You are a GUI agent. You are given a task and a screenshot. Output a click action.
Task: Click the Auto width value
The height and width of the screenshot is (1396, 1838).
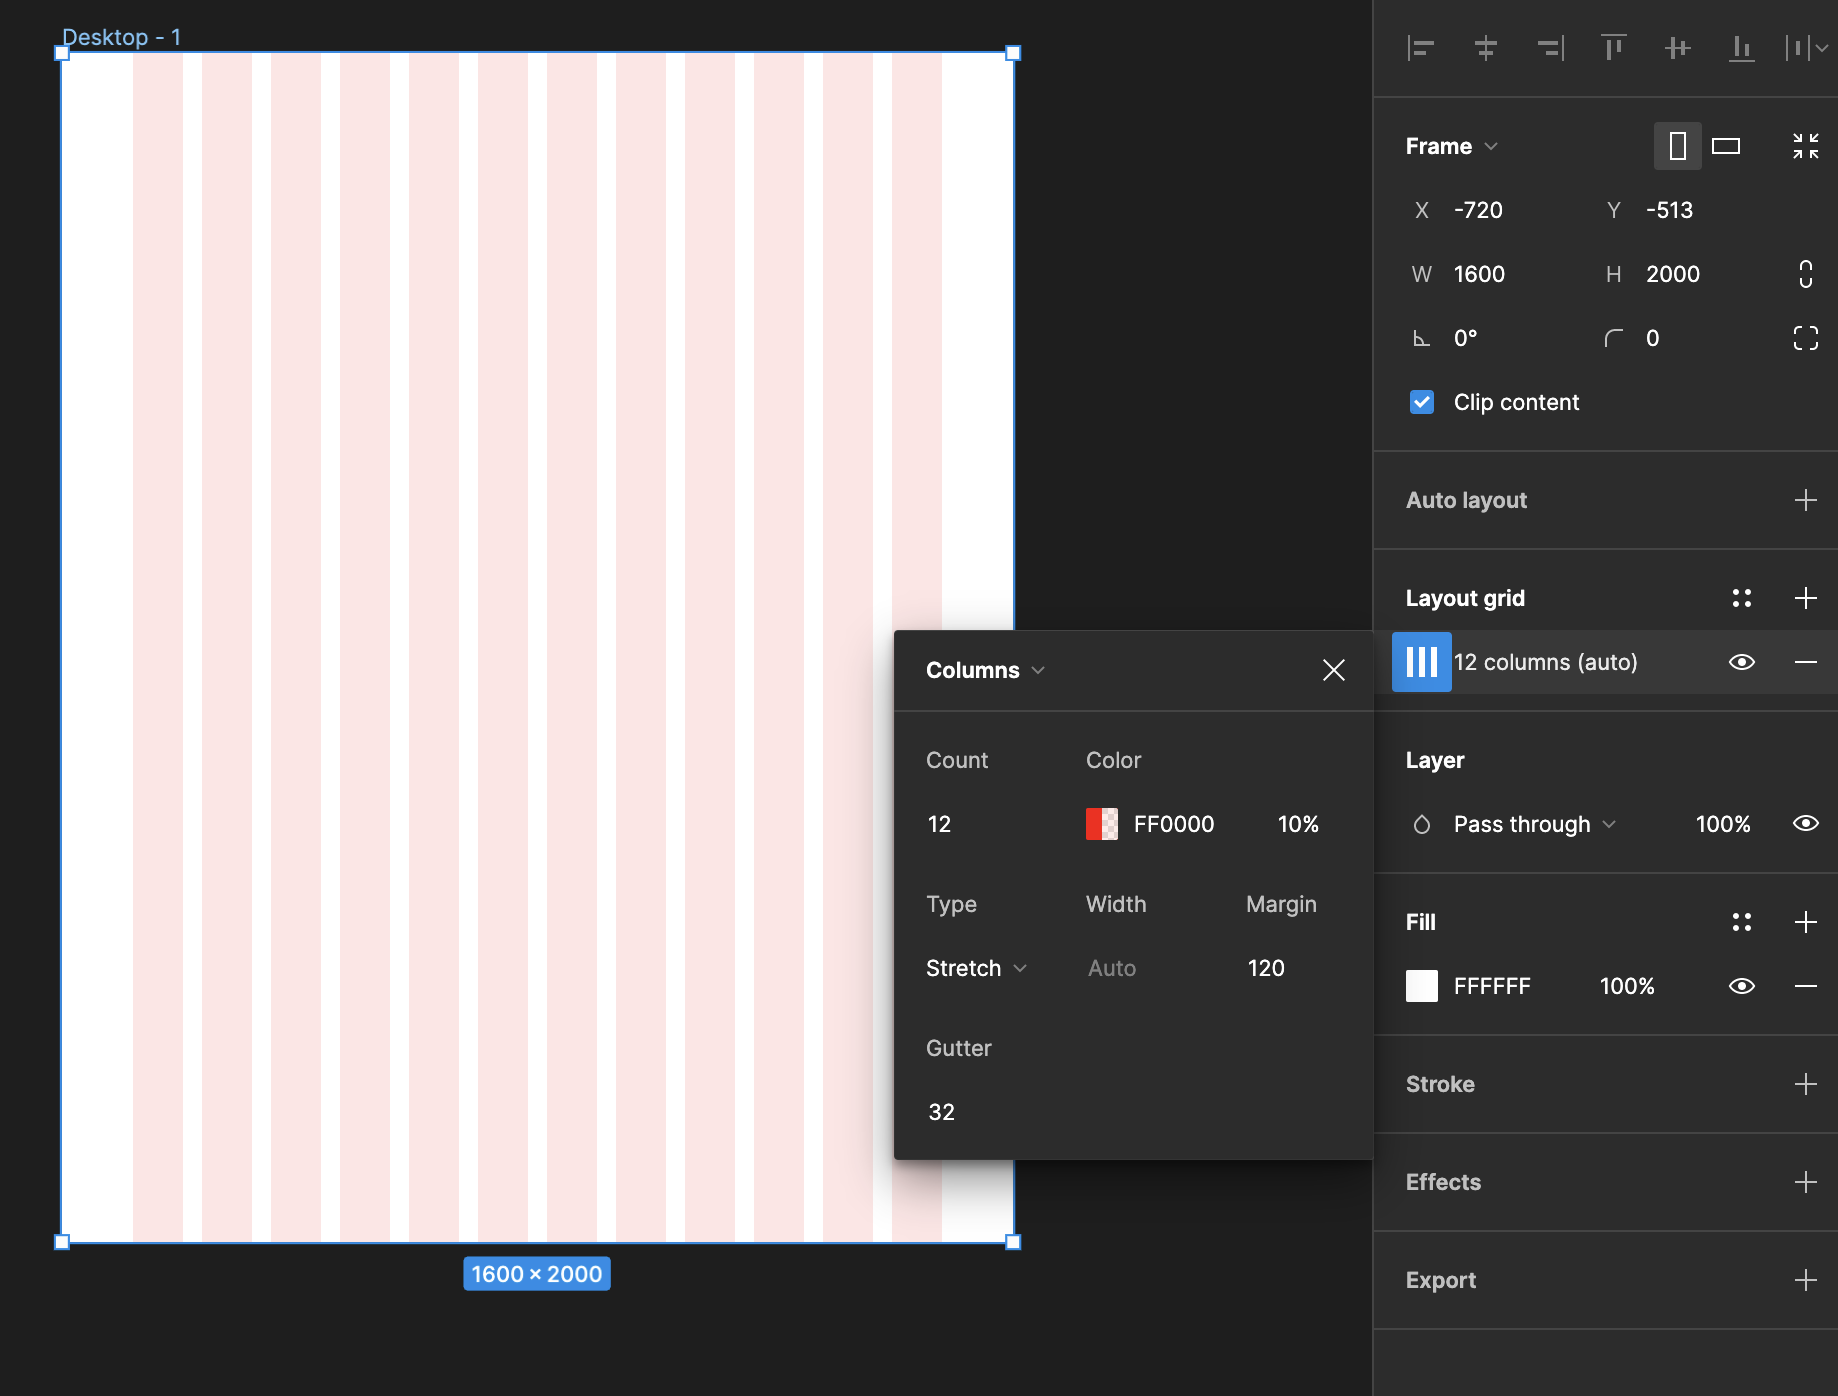click(x=1112, y=968)
